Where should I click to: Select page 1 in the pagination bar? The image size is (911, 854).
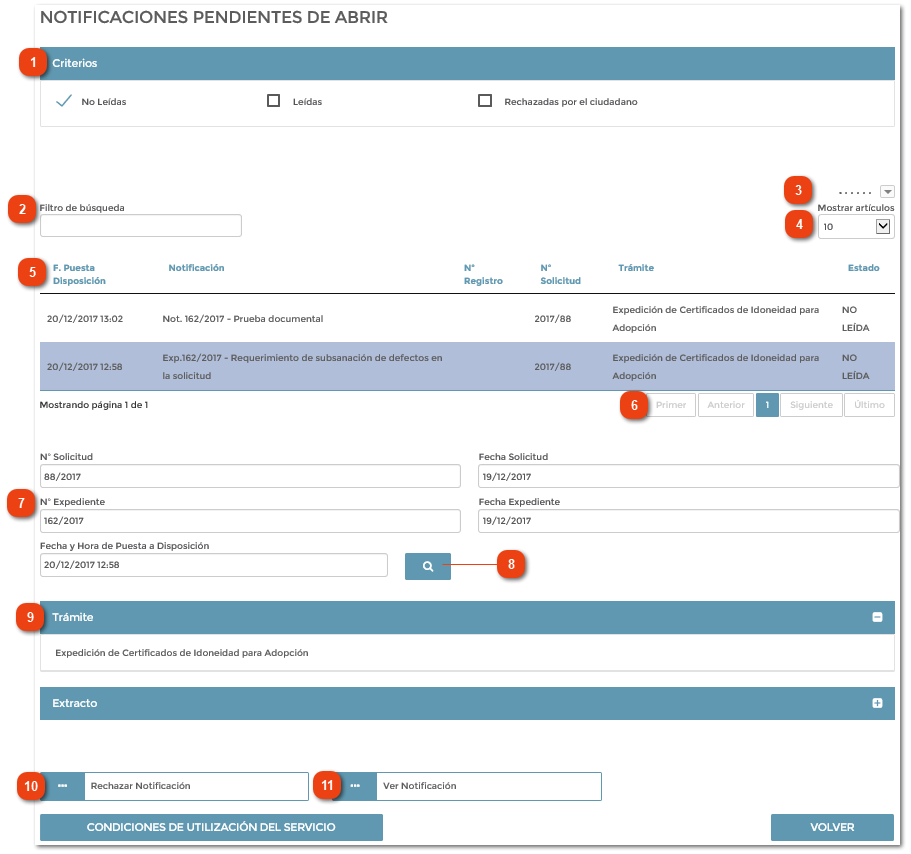pyautogui.click(x=767, y=404)
